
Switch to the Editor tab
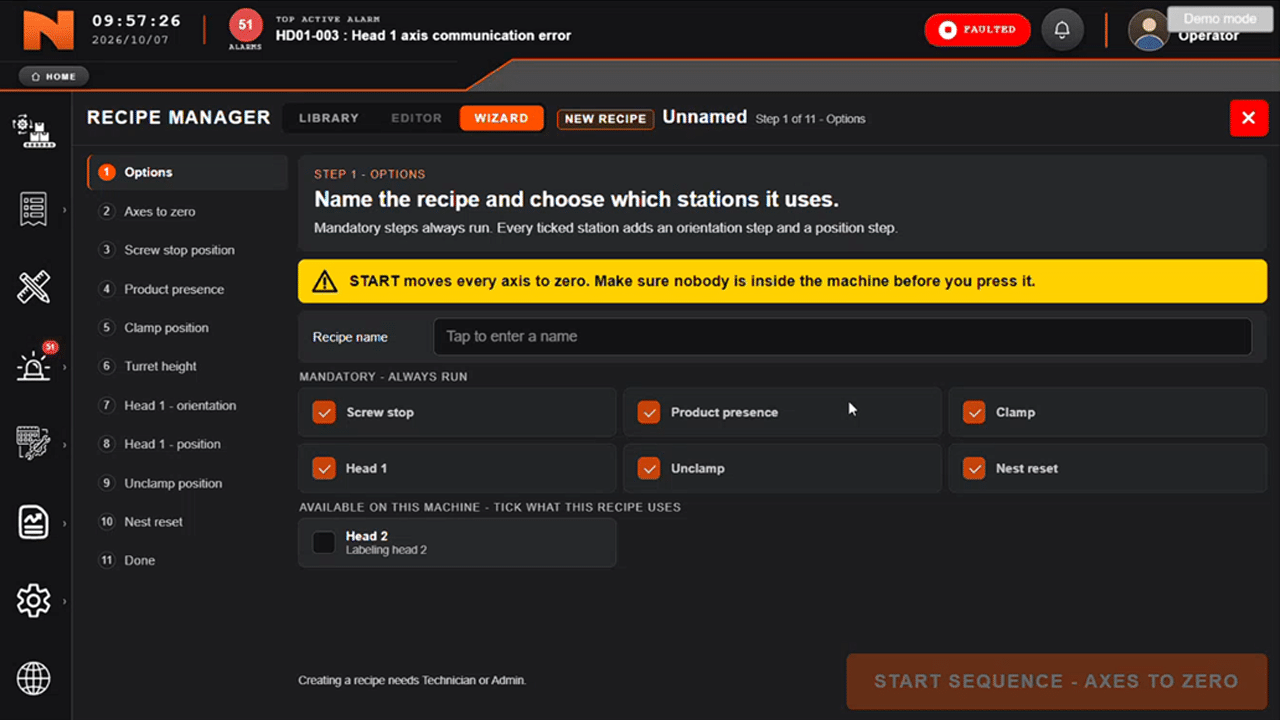(416, 118)
